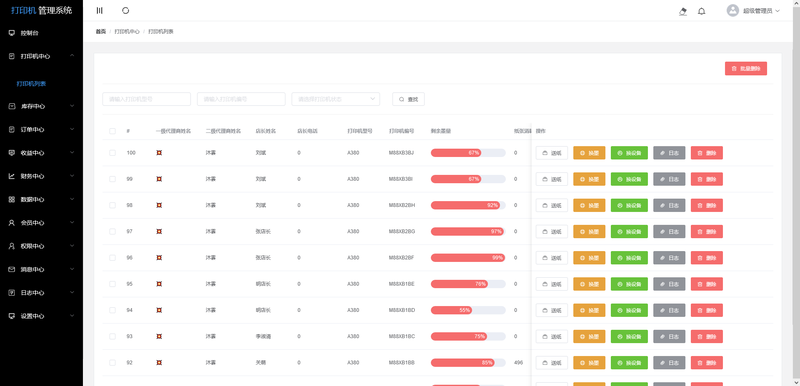800x386 pixels.
Task: Check the checkbox for row 94
Action: pos(112,310)
